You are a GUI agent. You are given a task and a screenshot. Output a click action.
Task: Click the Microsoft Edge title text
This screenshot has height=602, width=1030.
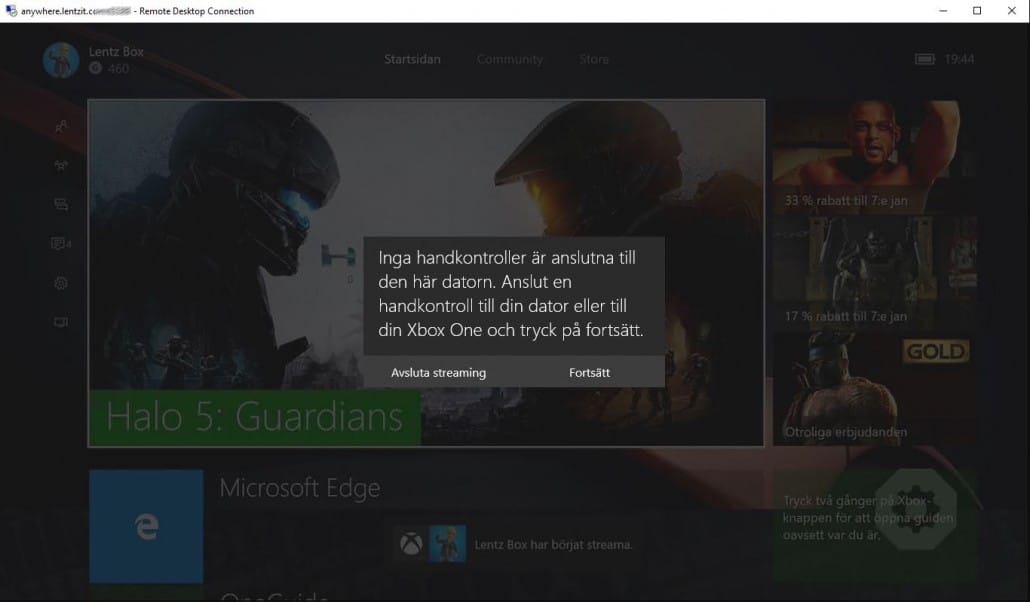[300, 488]
